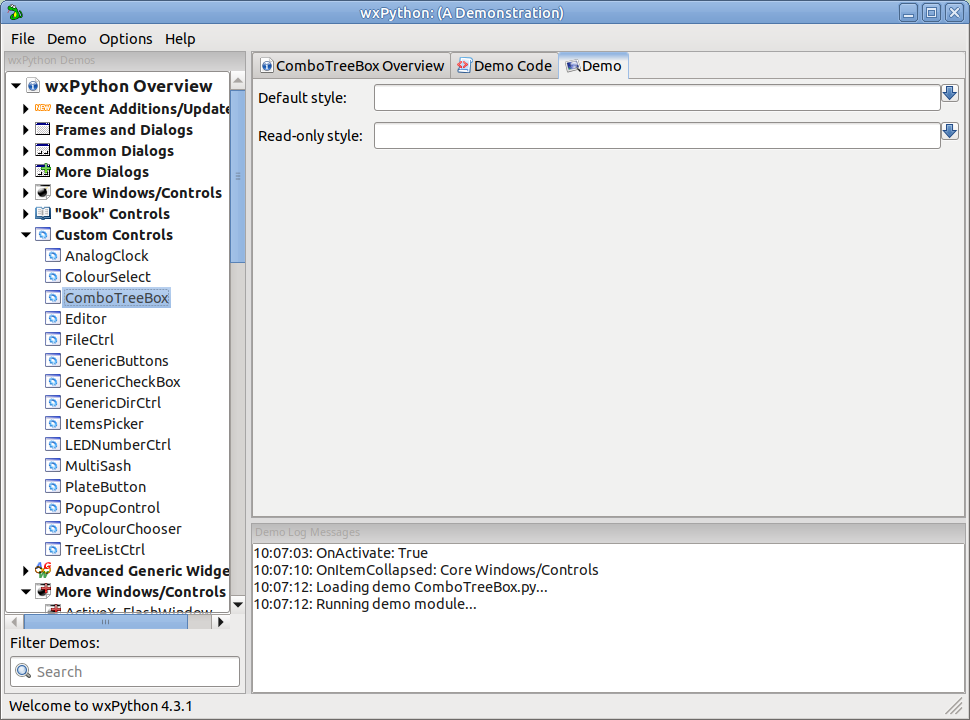This screenshot has height=720, width=970.
Task: Click inside the Read-only style field
Action: click(x=657, y=135)
